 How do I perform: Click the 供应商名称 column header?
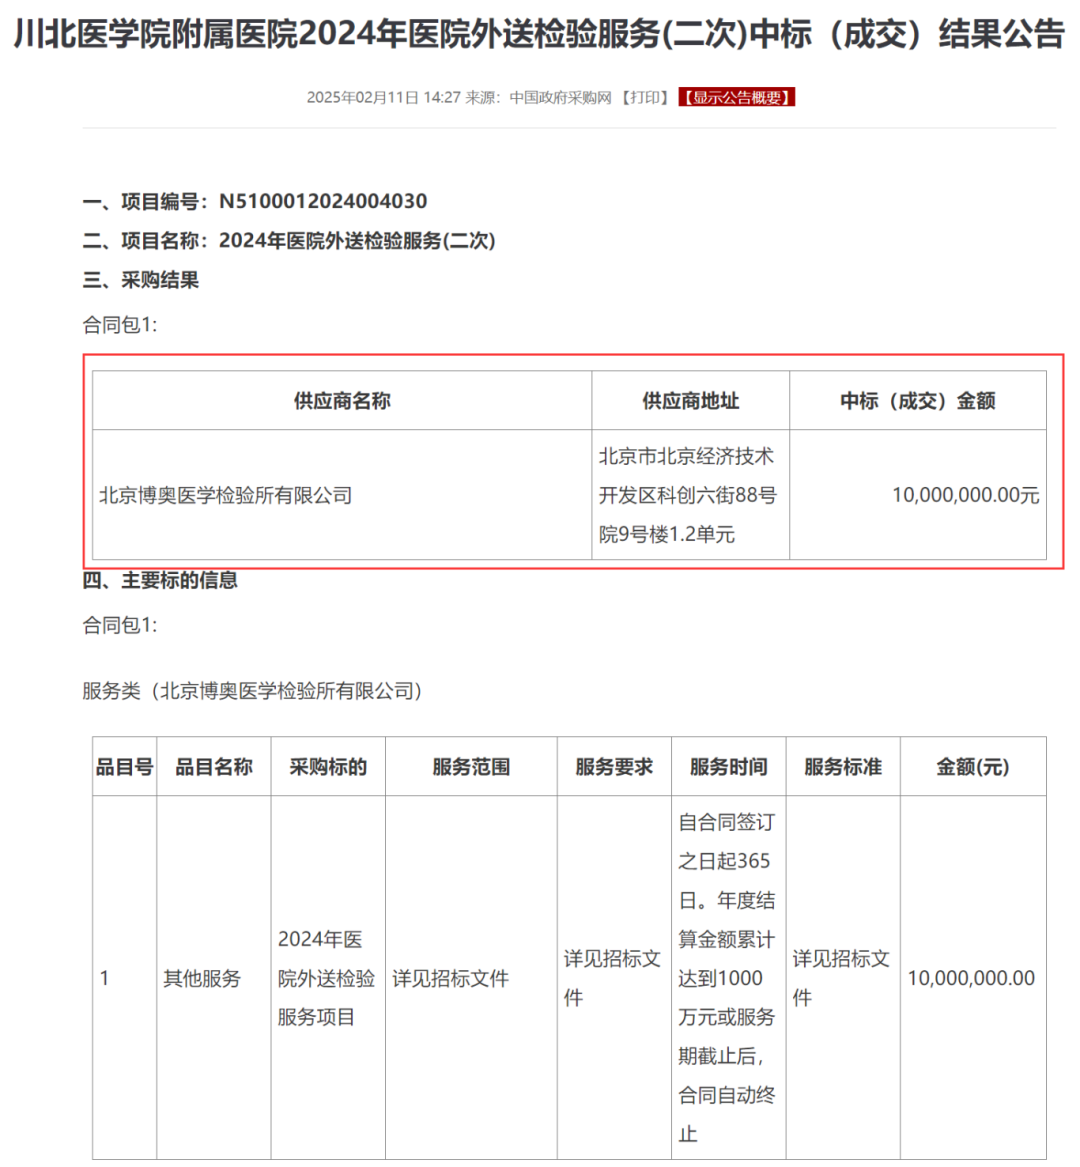(x=342, y=401)
